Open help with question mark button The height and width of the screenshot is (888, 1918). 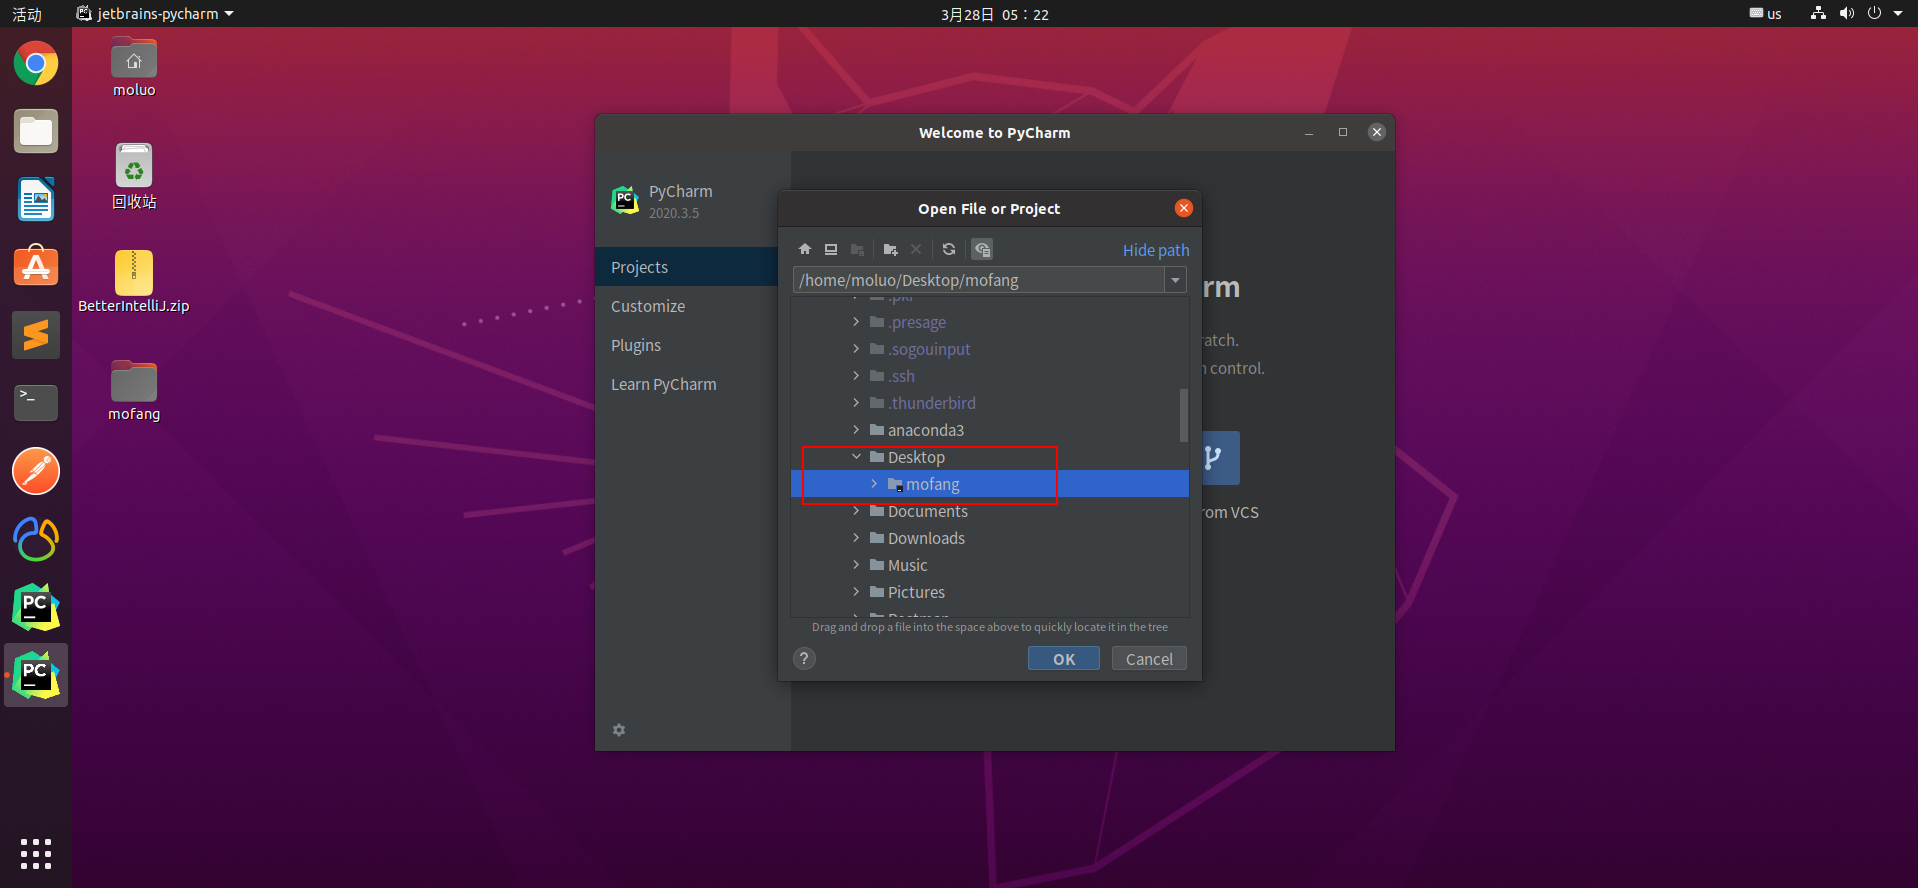(x=804, y=658)
